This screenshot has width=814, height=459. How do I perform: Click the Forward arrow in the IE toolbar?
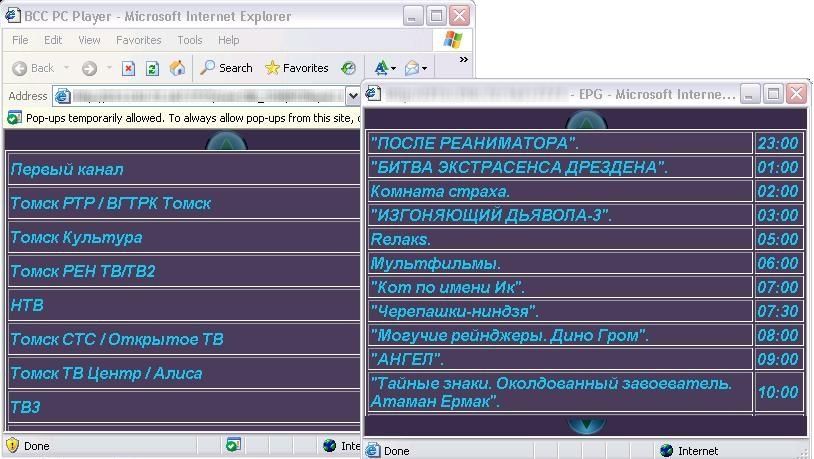89,68
